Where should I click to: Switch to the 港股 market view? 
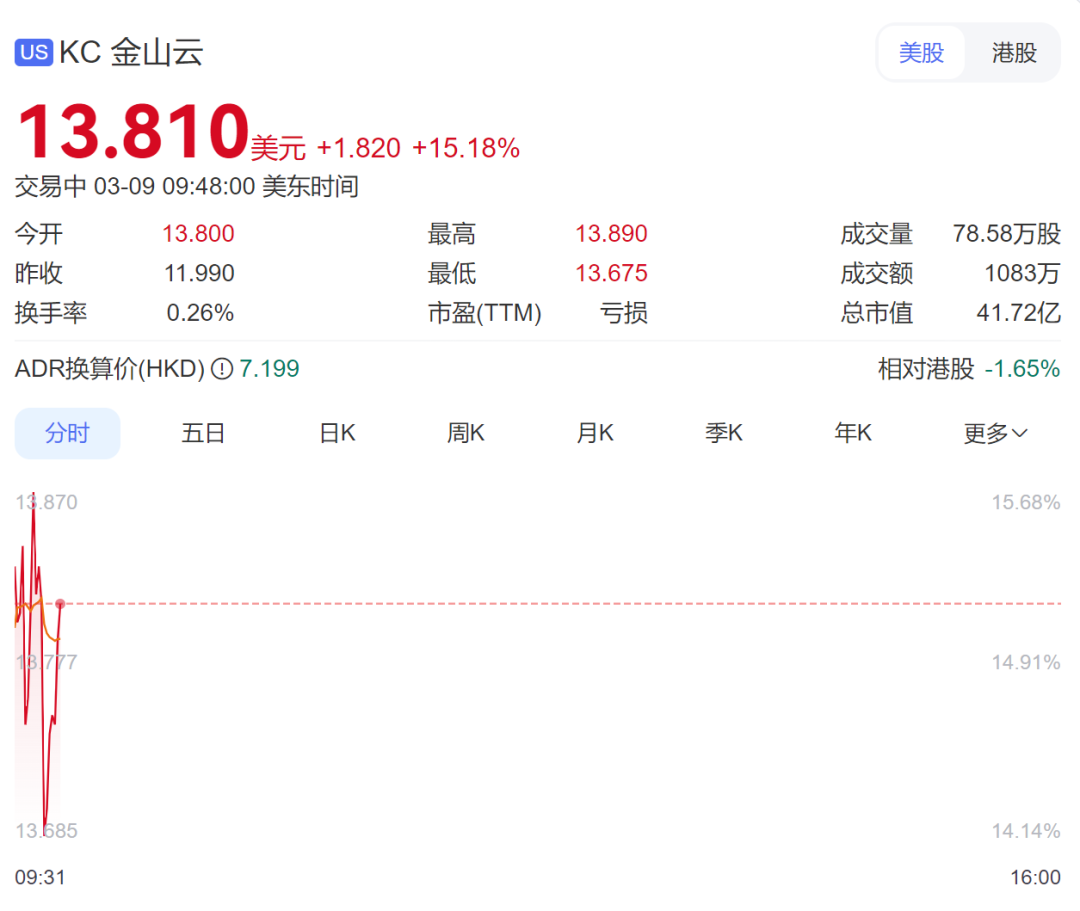coord(1014,53)
